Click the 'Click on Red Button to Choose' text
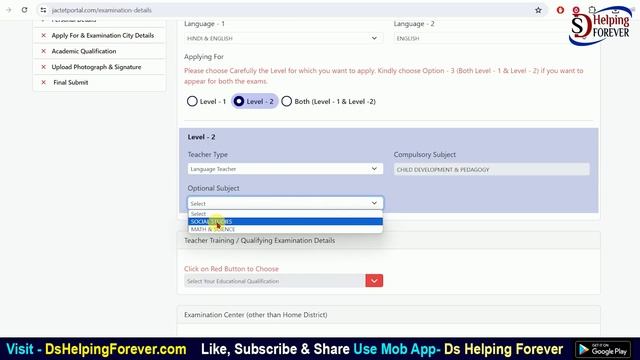The width and height of the screenshot is (640, 360). pyautogui.click(x=231, y=269)
